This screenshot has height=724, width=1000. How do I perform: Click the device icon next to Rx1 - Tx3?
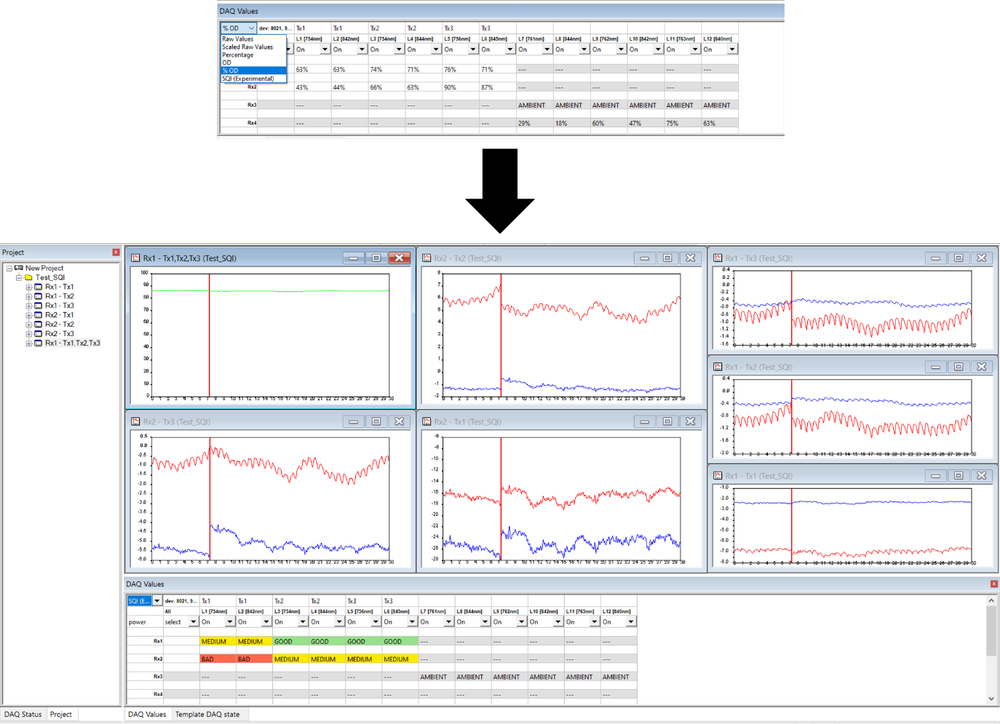click(38, 305)
